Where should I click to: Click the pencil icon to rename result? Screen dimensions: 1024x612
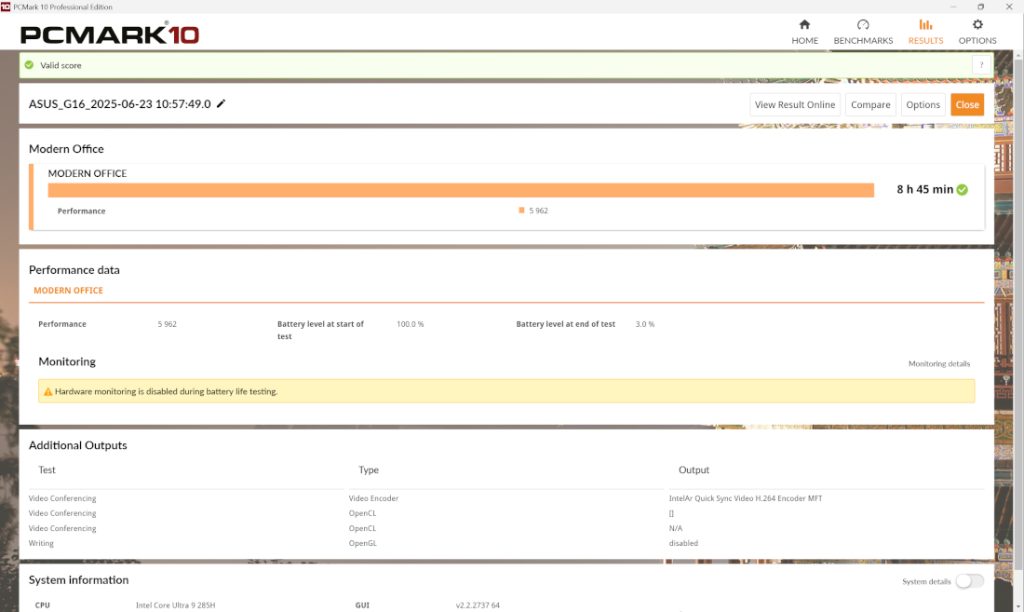pos(221,104)
